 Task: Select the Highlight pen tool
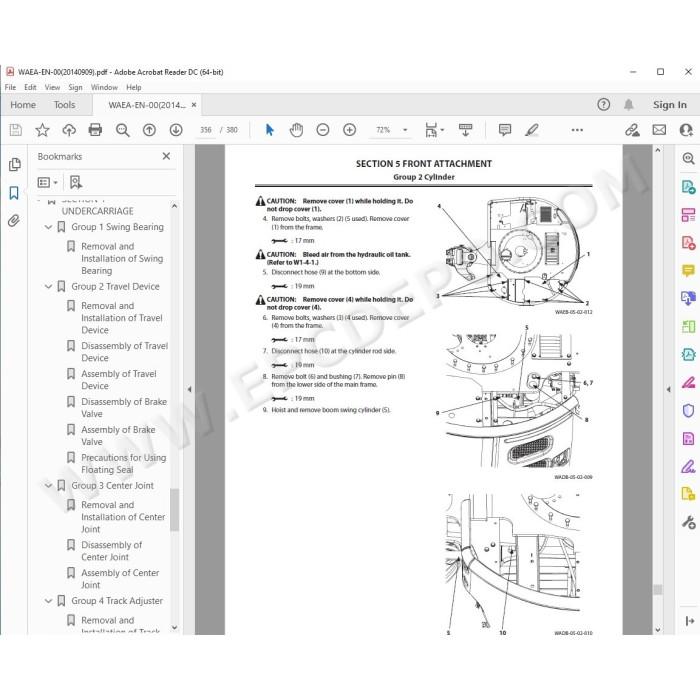(x=532, y=130)
